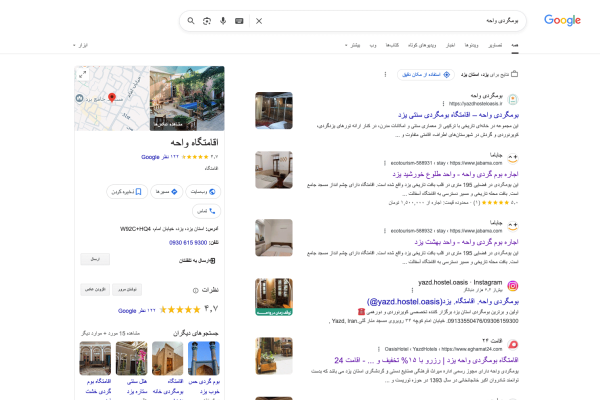
Task: Open thumbnail of Jabama ecotourism-588932 result
Action: 274,238
